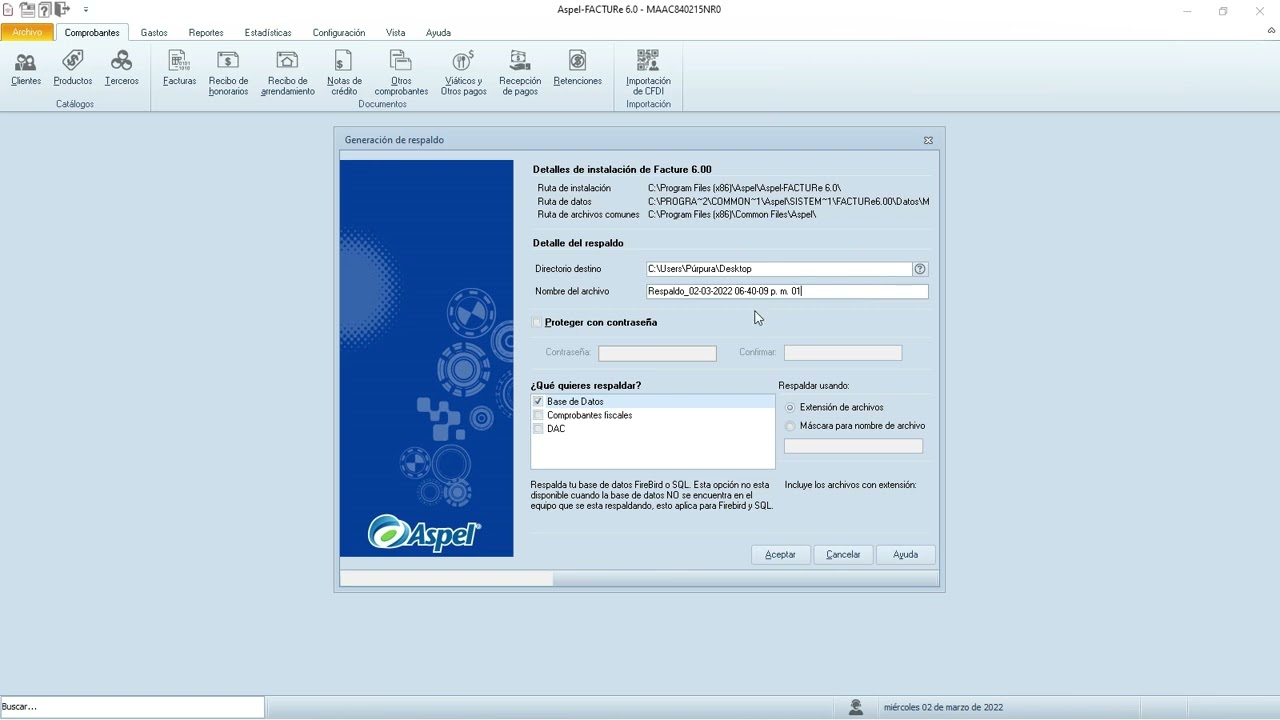Switch to the Configuración tab
The width and height of the screenshot is (1280, 720).
click(339, 33)
